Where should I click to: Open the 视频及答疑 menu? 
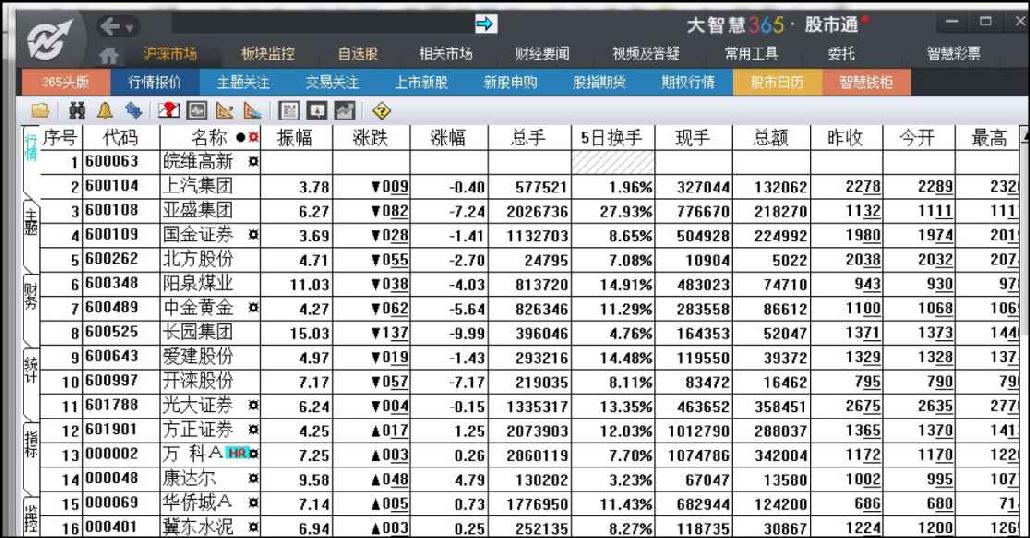tap(646, 53)
